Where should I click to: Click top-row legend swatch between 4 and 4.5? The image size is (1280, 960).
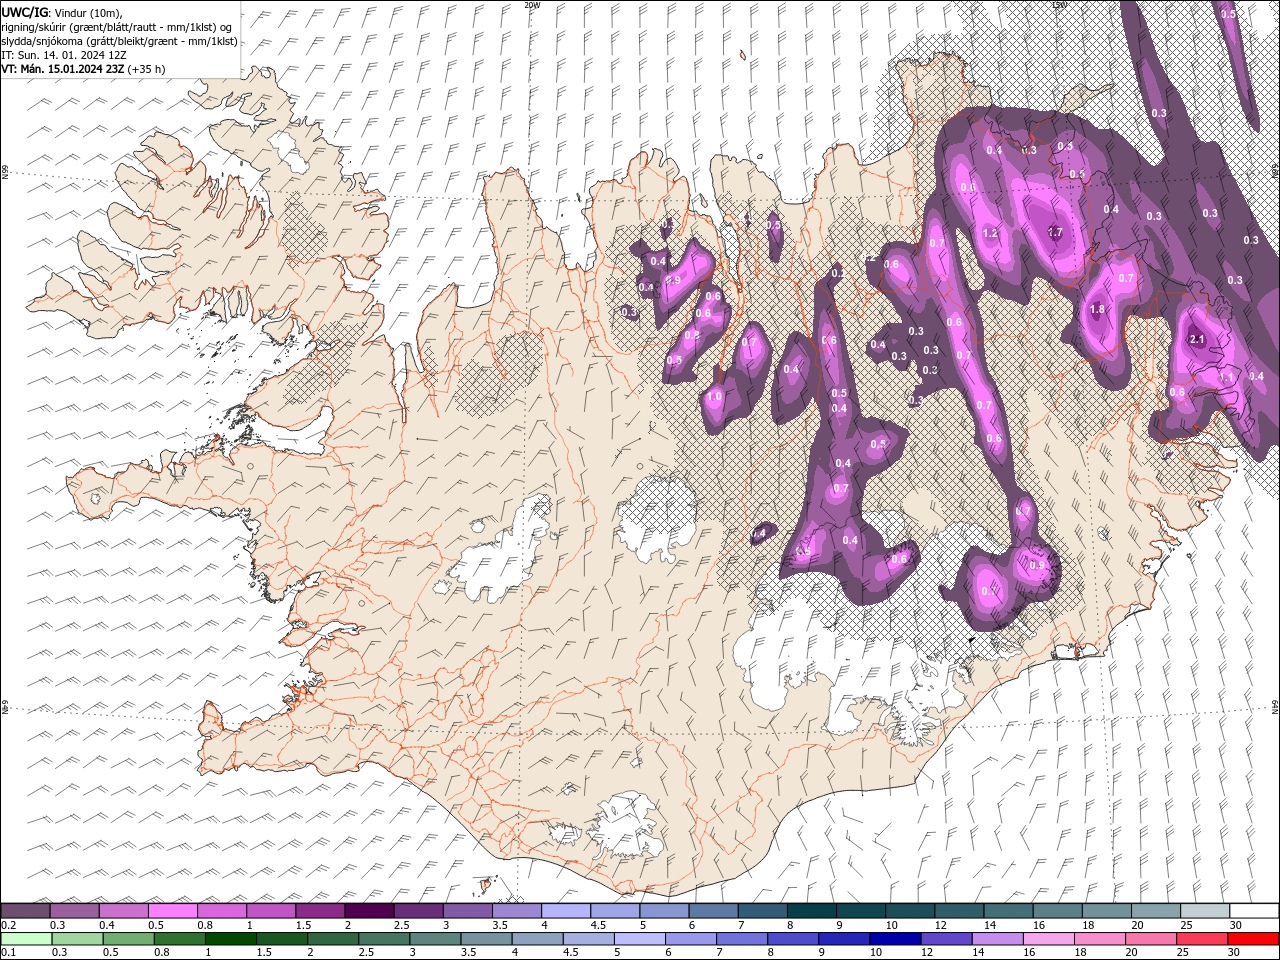565,911
